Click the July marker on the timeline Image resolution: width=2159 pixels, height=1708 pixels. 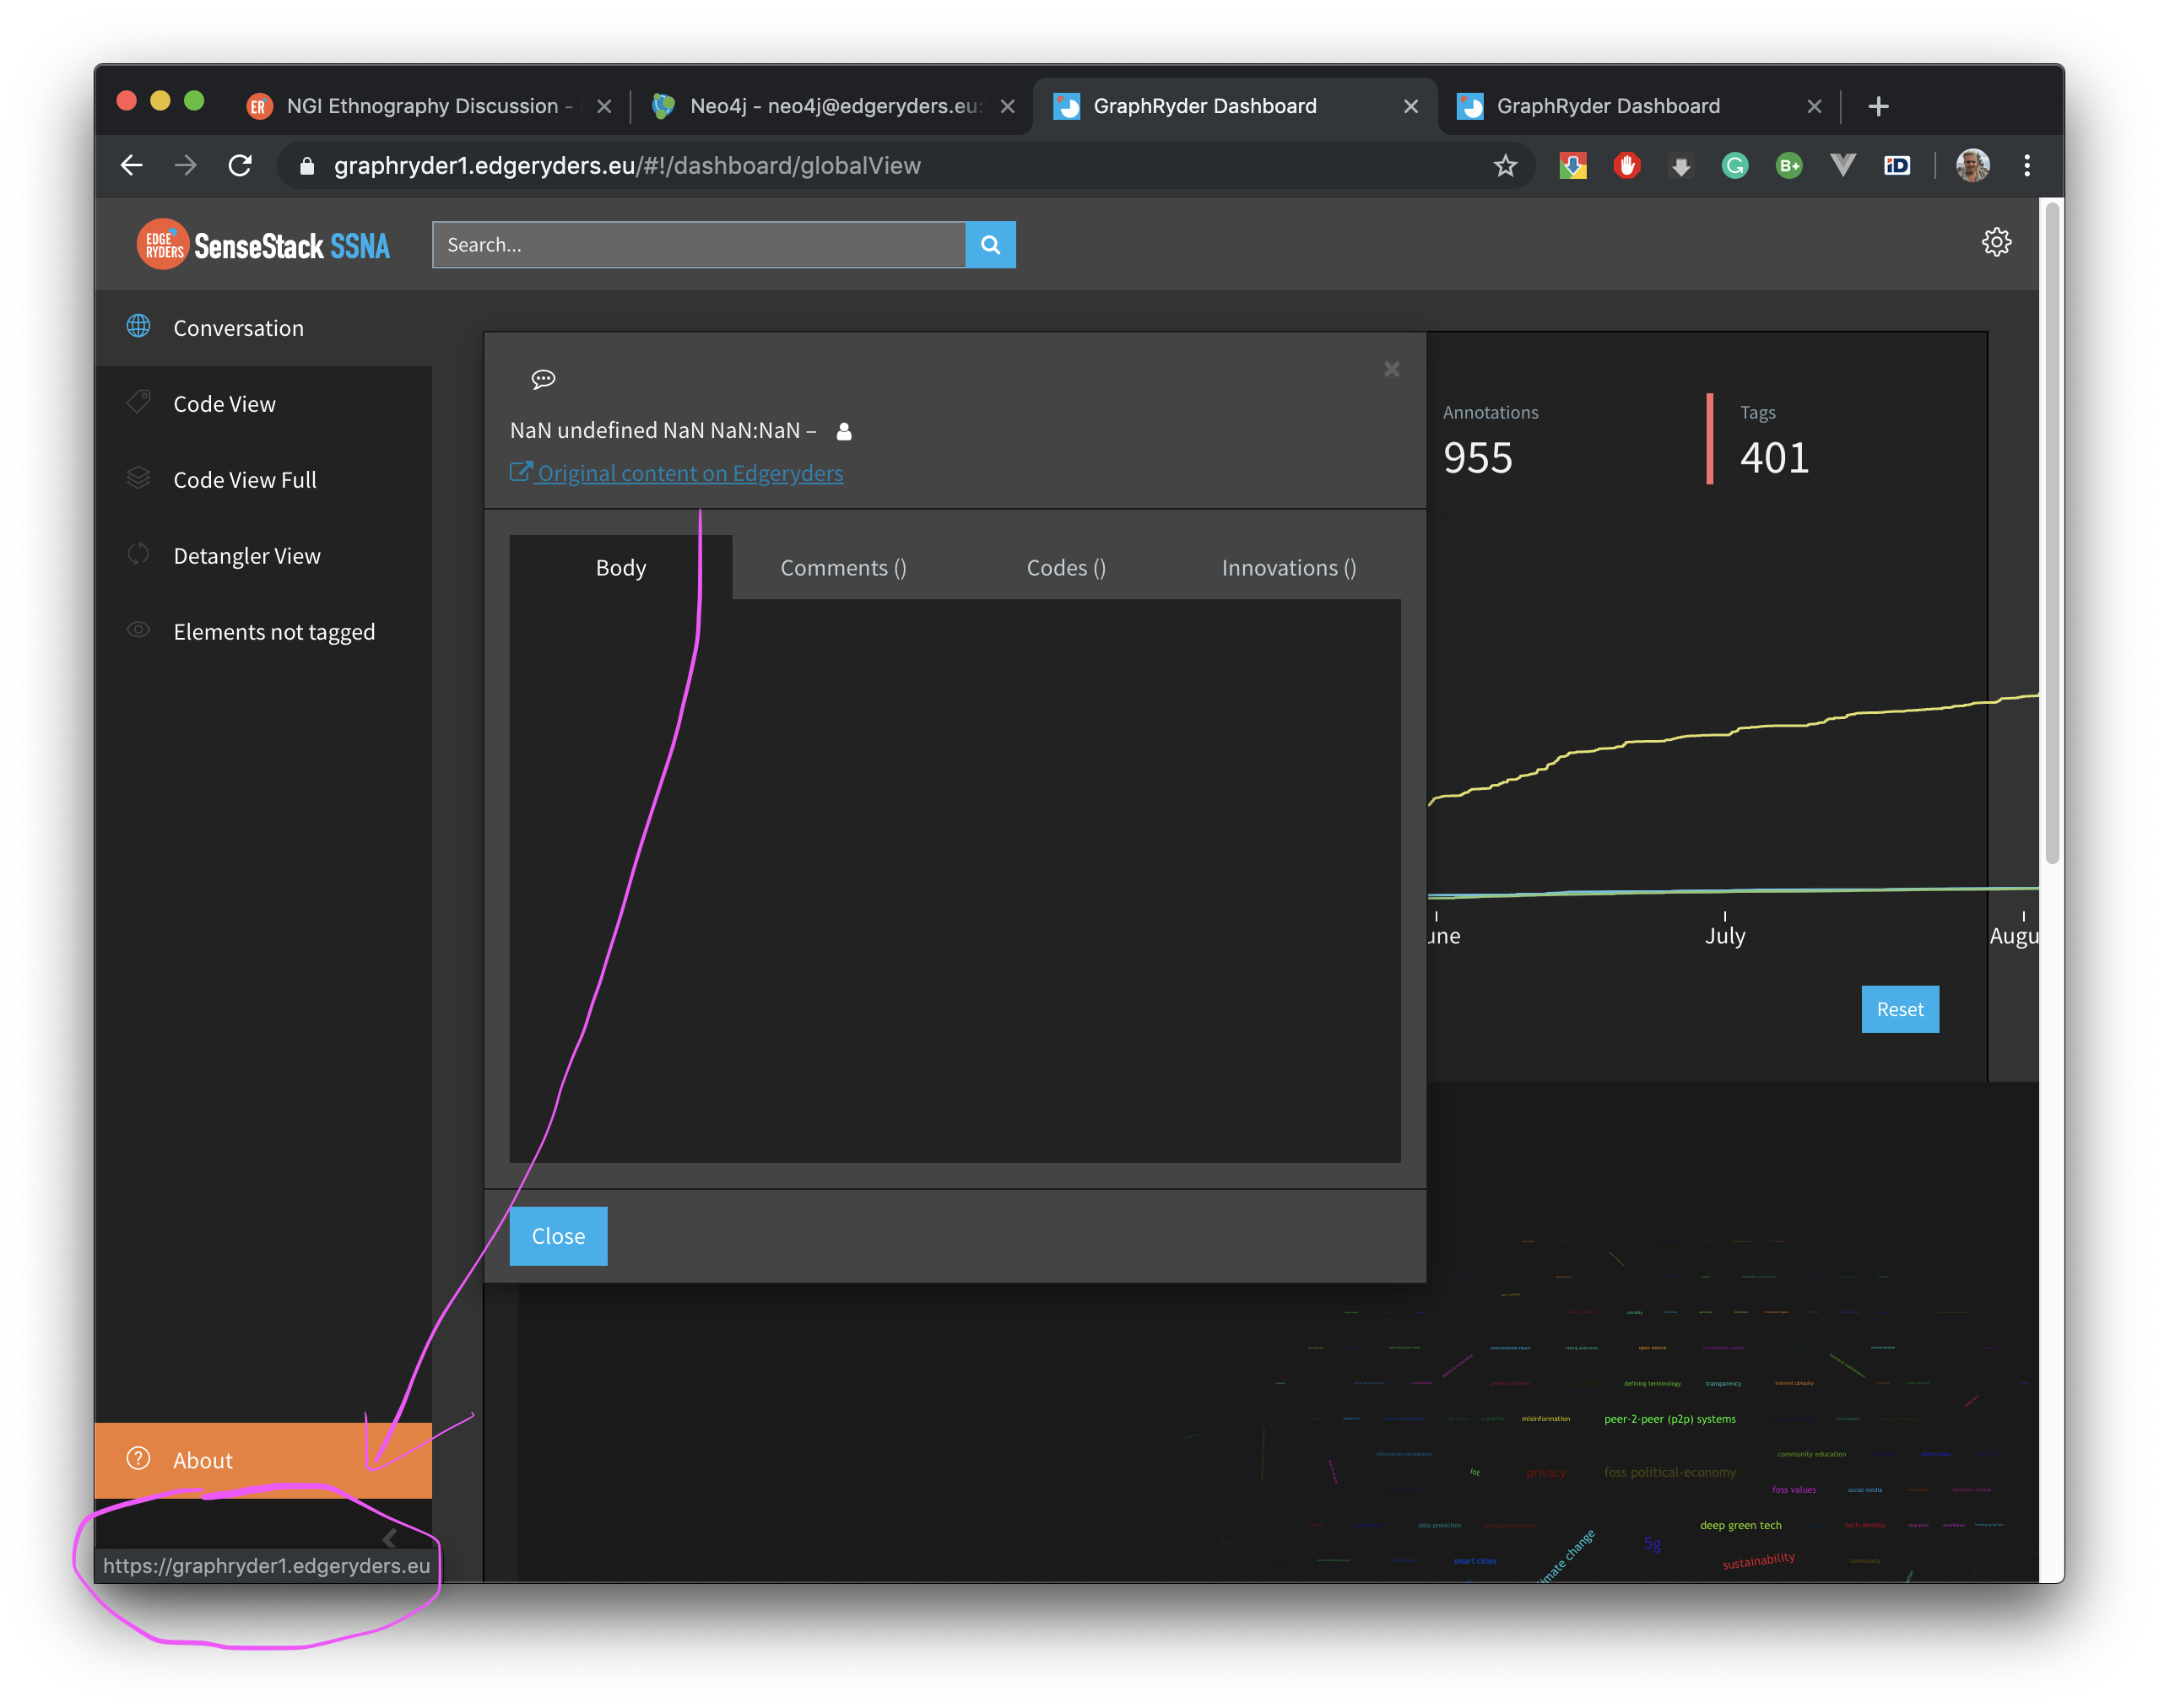1725,935
